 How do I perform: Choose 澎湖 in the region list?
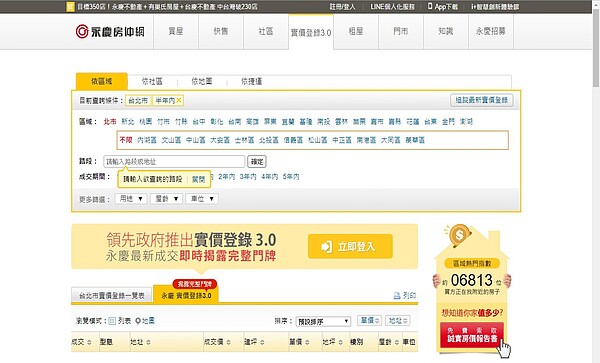(466, 122)
